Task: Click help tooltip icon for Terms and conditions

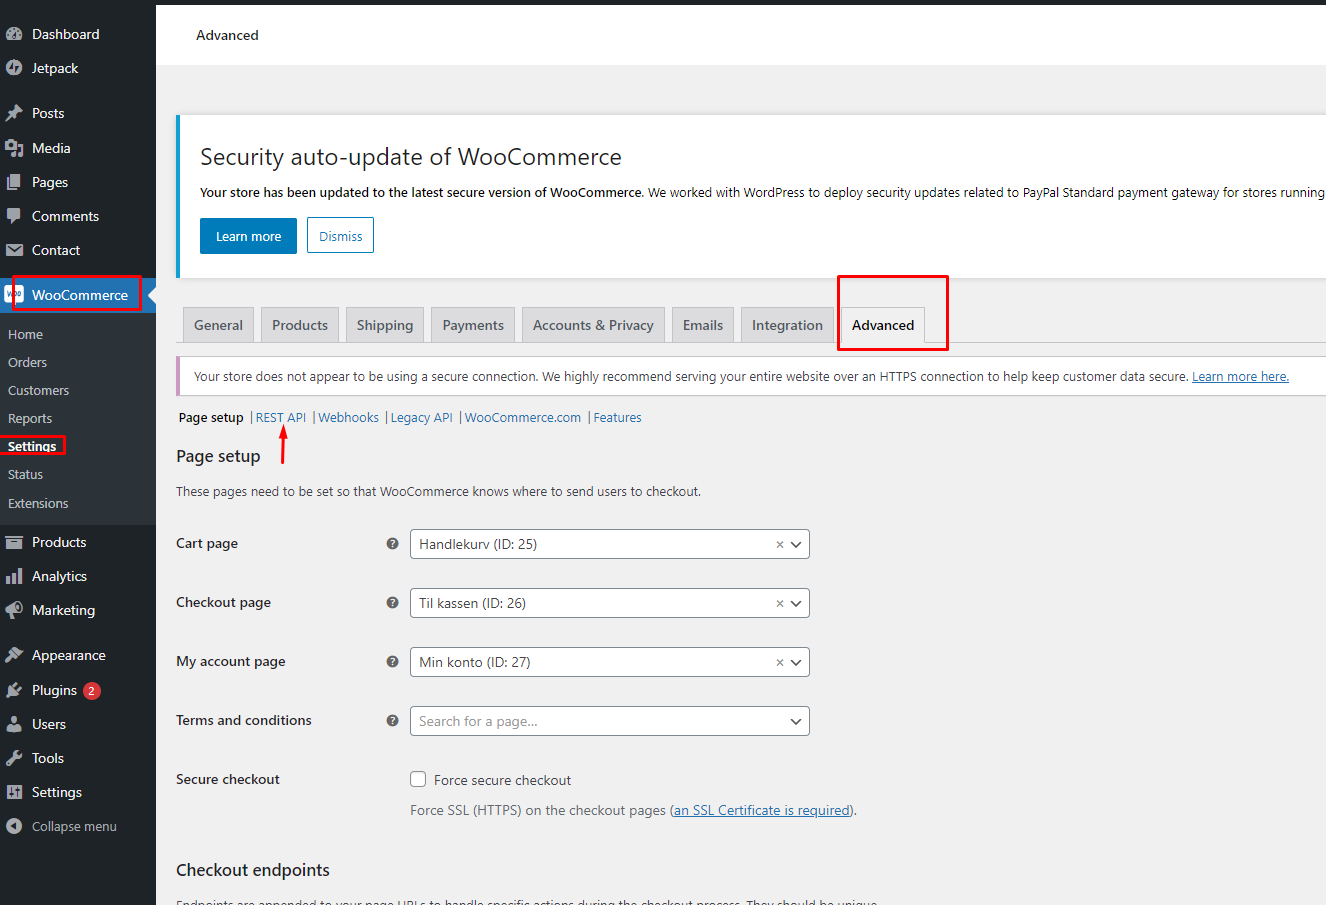Action: 392,721
